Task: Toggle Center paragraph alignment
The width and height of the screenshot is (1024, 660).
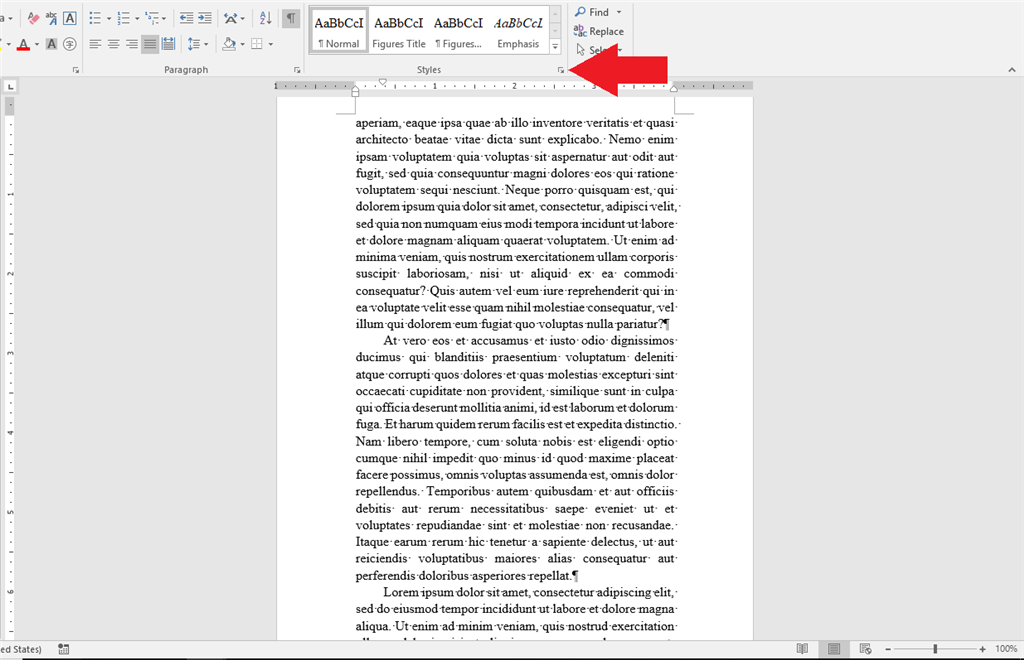Action: tap(113, 44)
